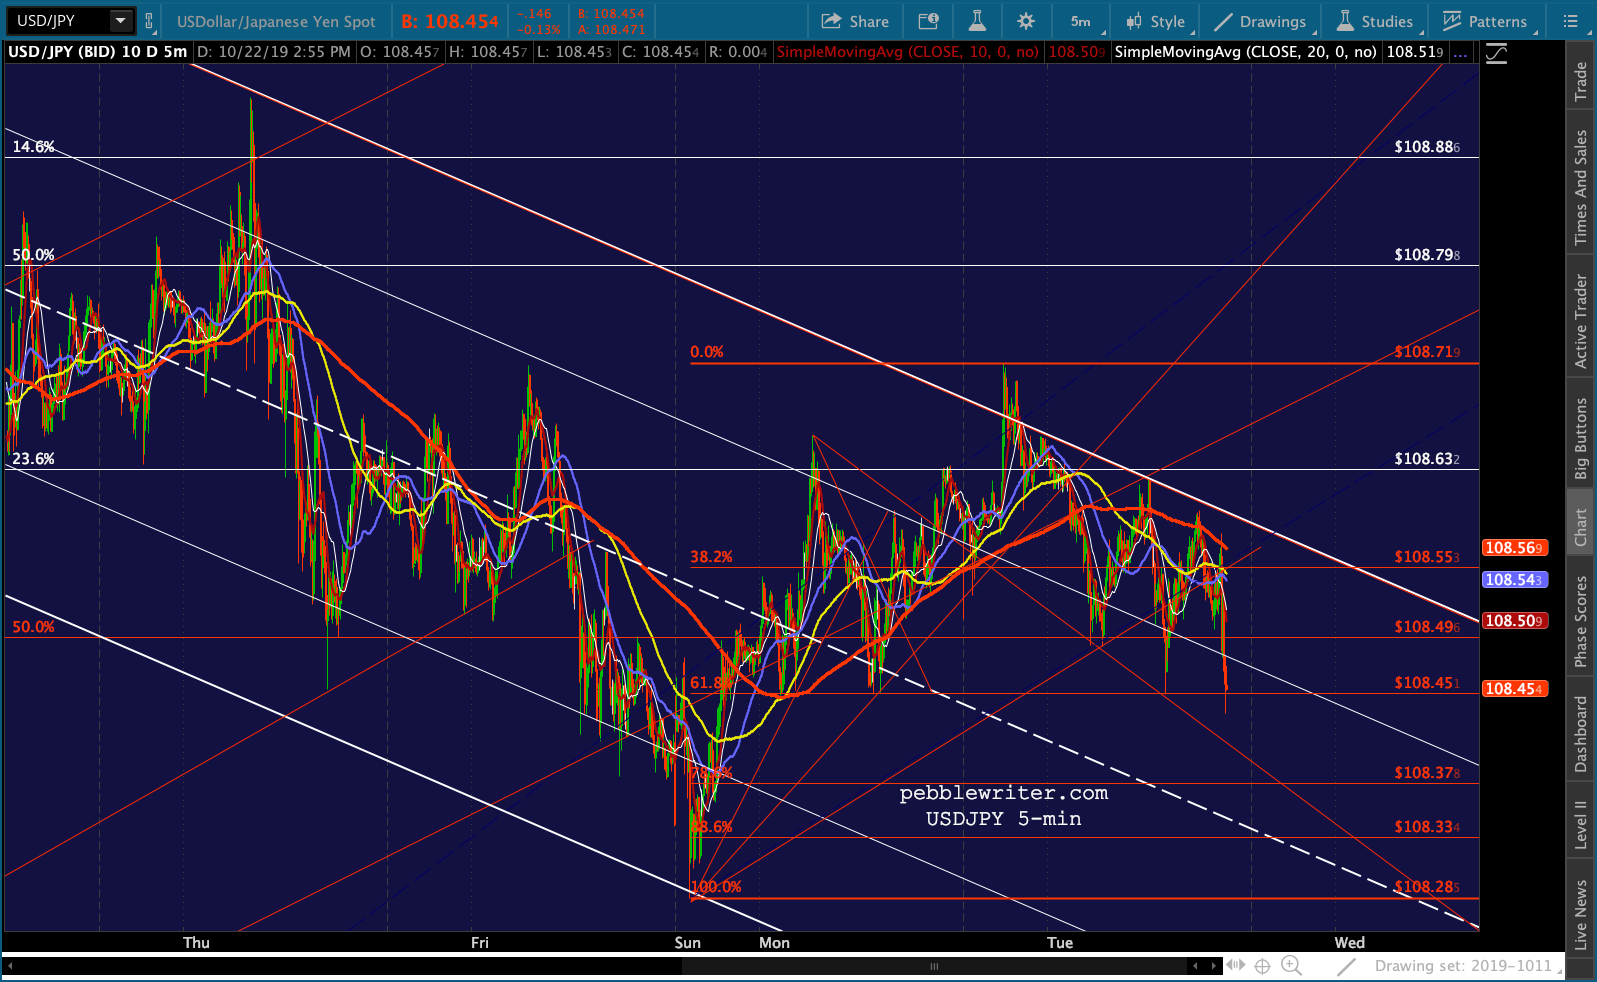This screenshot has width=1597, height=982.
Task: Click the $108.719 Fibonacci level label
Action: pyautogui.click(x=1427, y=352)
